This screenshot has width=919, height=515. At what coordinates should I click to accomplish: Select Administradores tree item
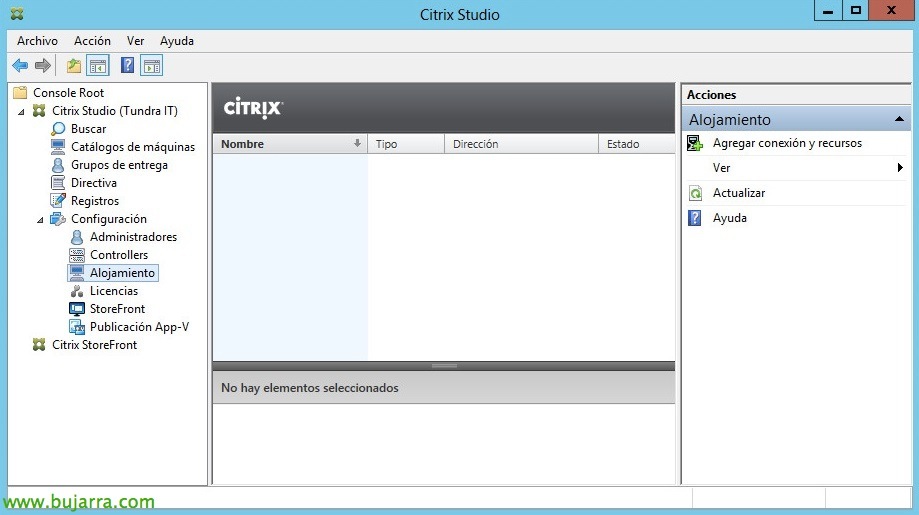point(133,237)
